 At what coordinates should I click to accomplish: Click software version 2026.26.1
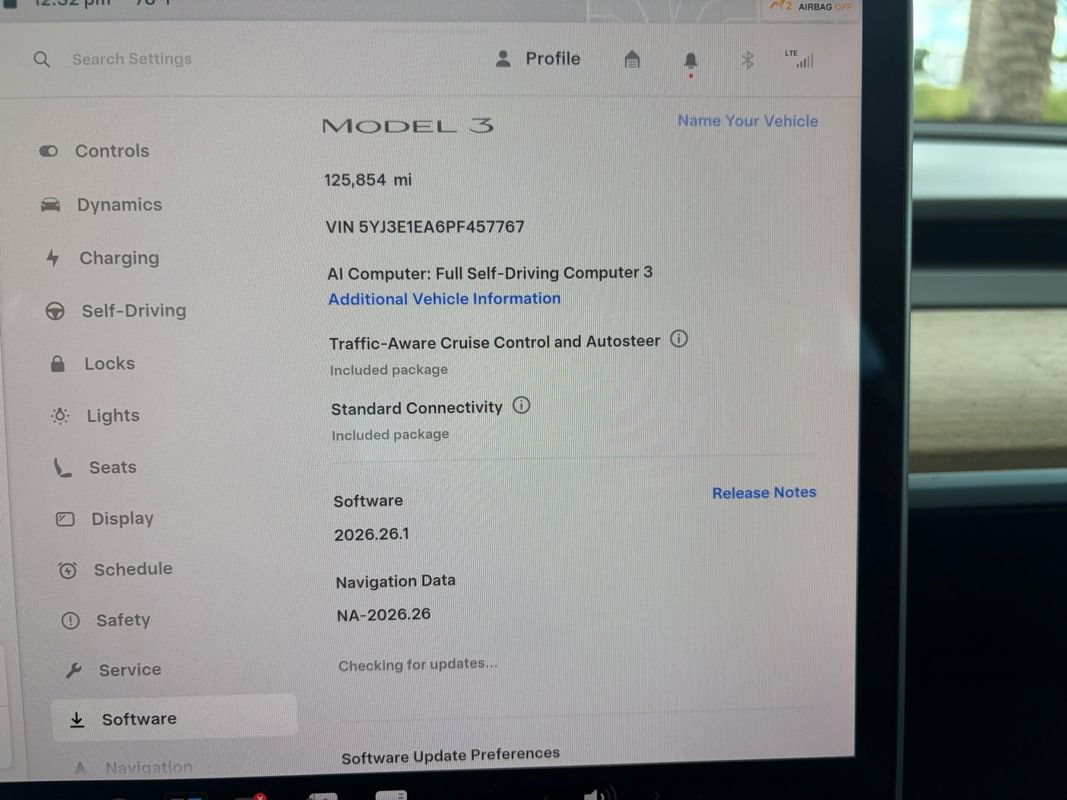pos(372,534)
